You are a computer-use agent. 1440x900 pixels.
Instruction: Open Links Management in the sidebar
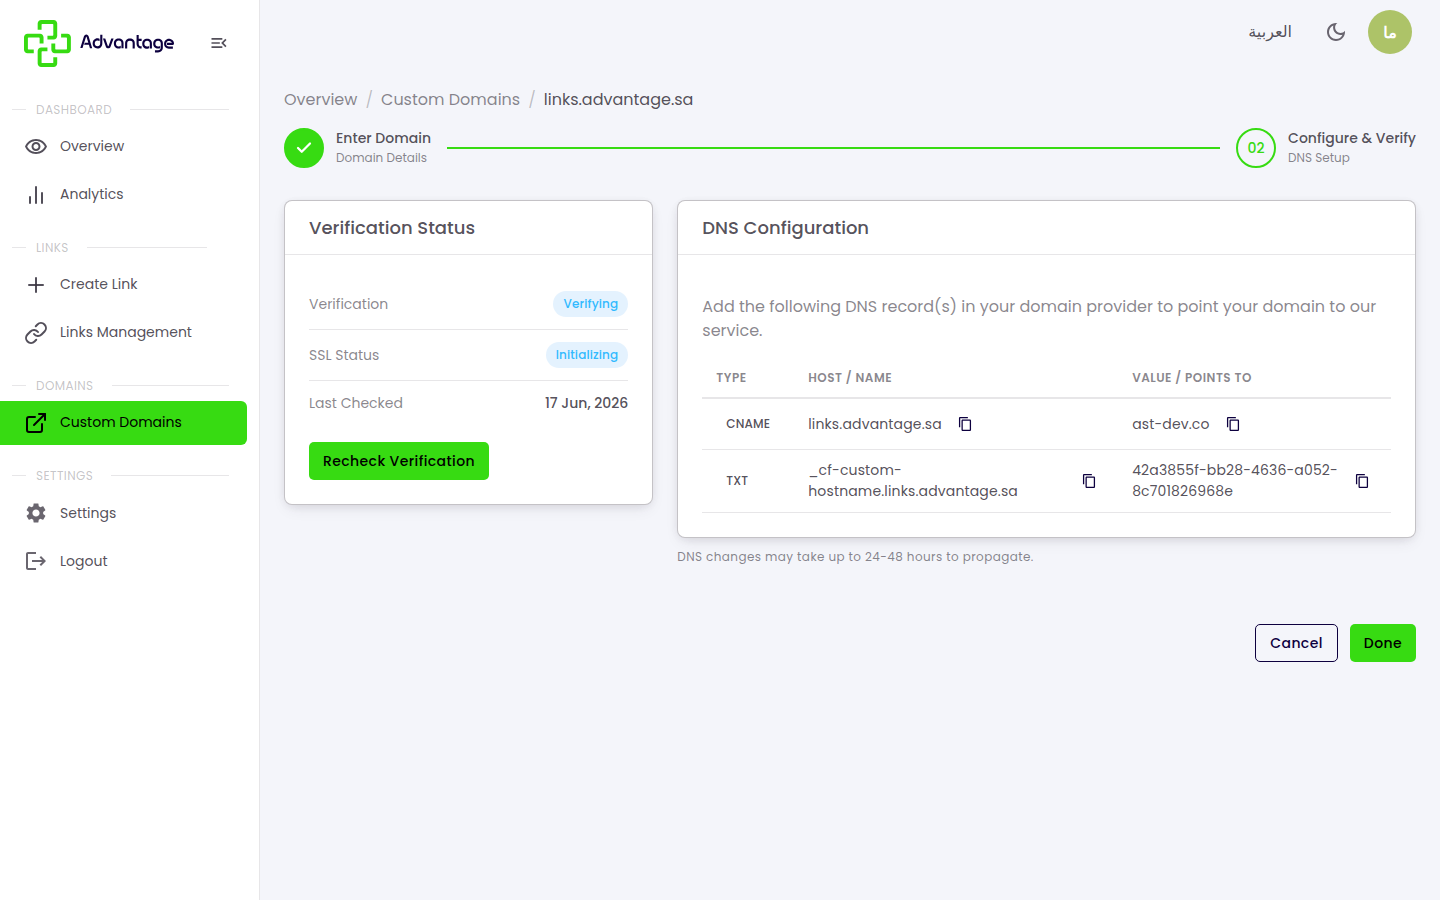pos(124,332)
